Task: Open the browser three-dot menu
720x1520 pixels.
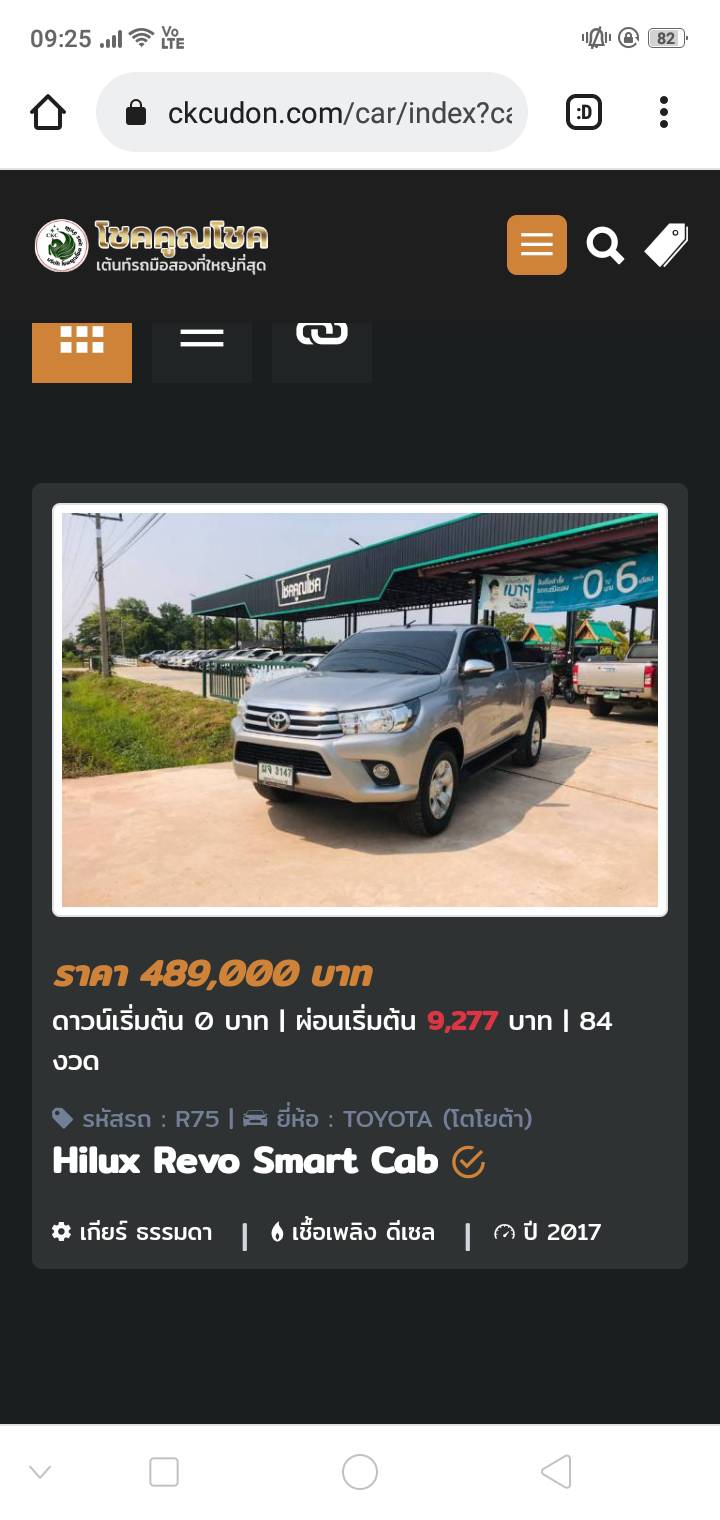Action: pos(663,113)
